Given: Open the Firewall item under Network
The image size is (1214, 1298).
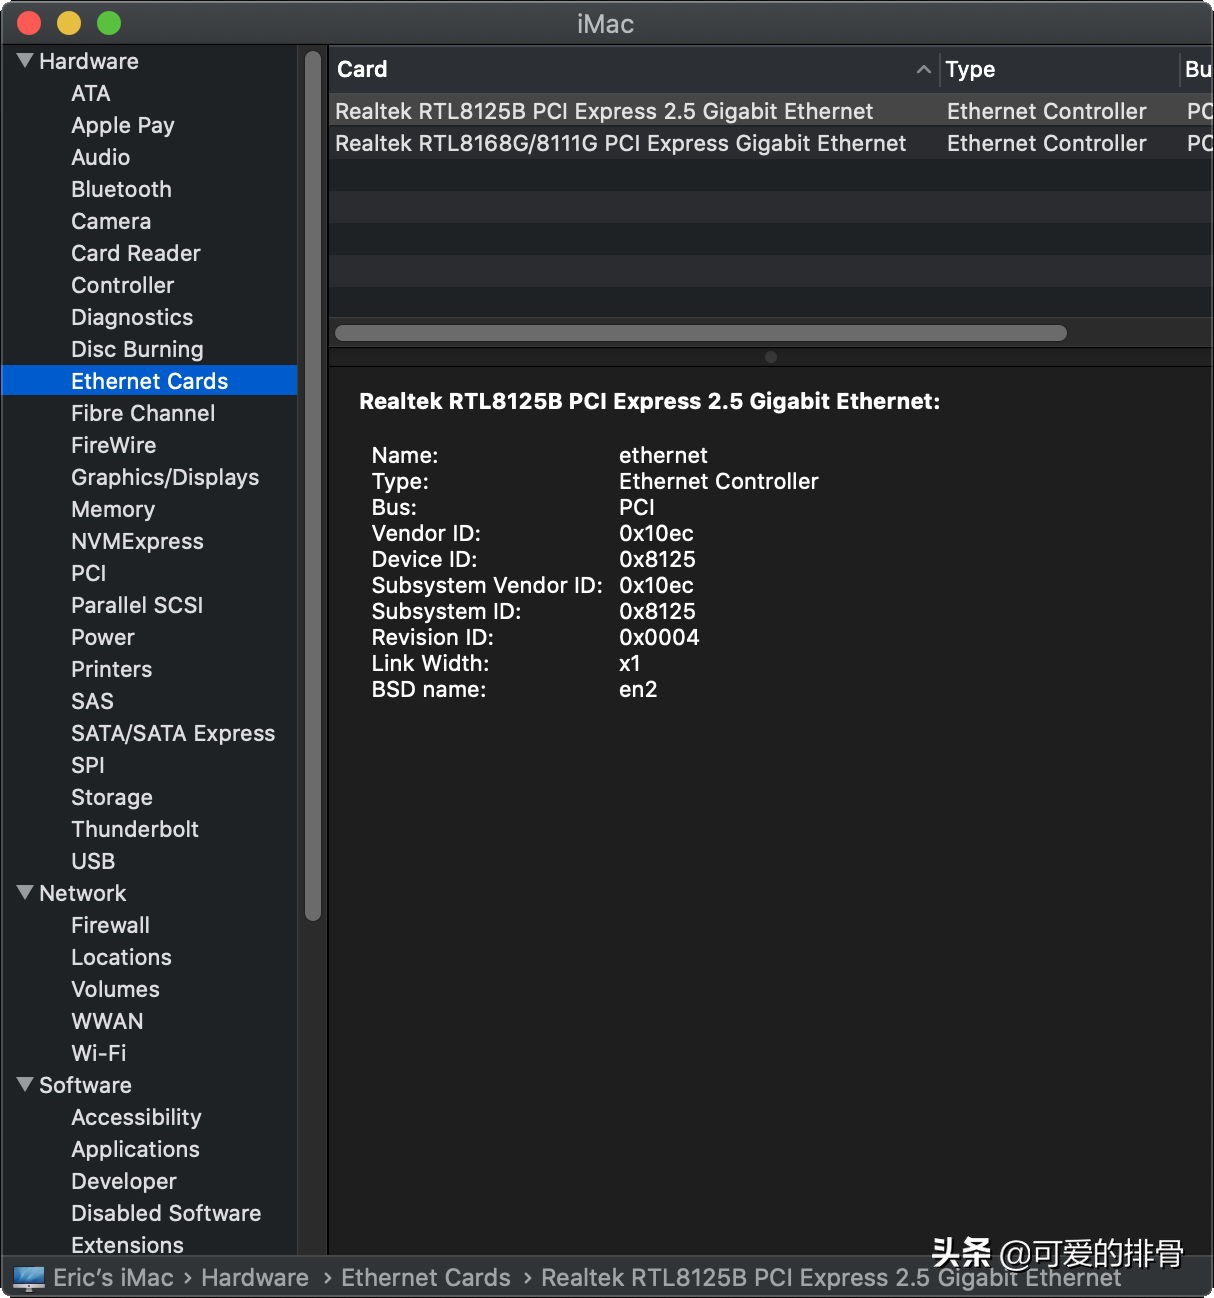Looking at the screenshot, I should [x=110, y=925].
